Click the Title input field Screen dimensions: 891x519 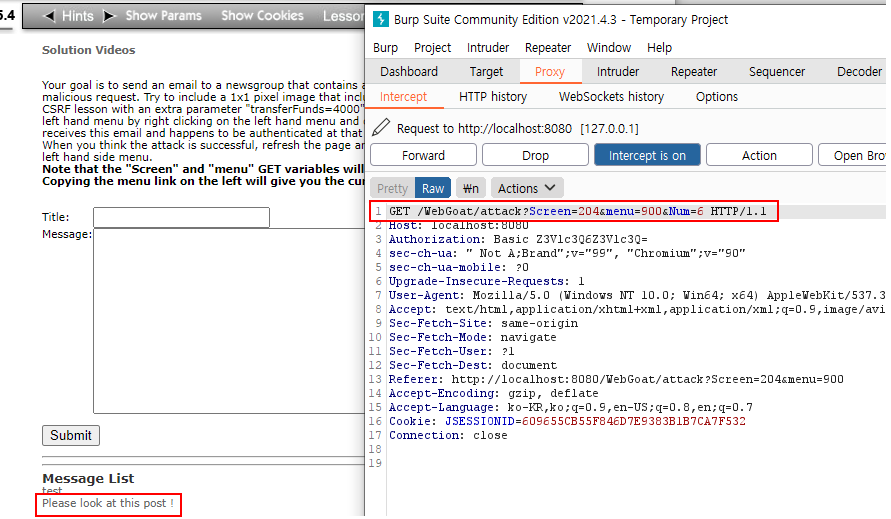click(181, 217)
